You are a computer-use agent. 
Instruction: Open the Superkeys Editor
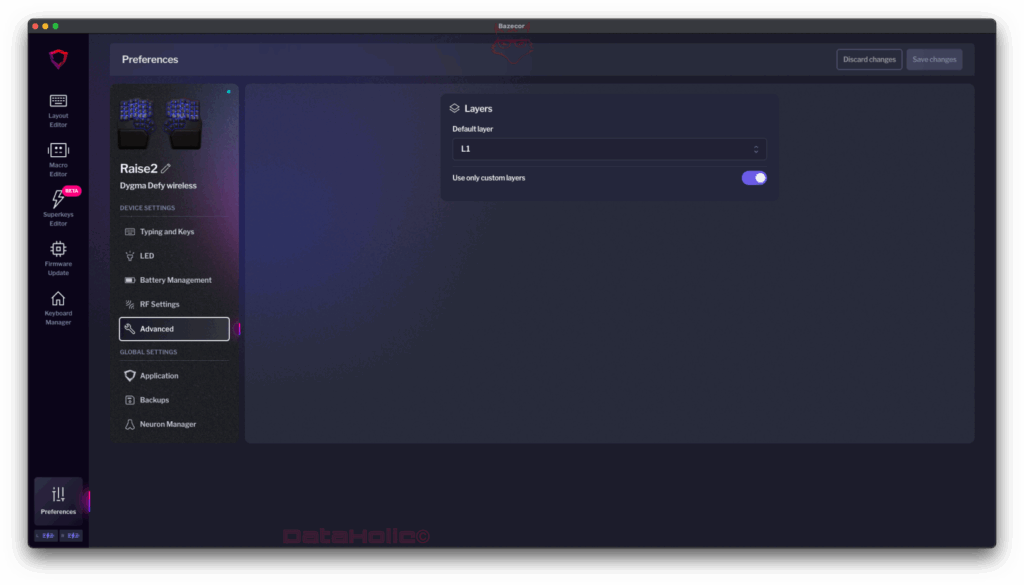click(x=58, y=208)
